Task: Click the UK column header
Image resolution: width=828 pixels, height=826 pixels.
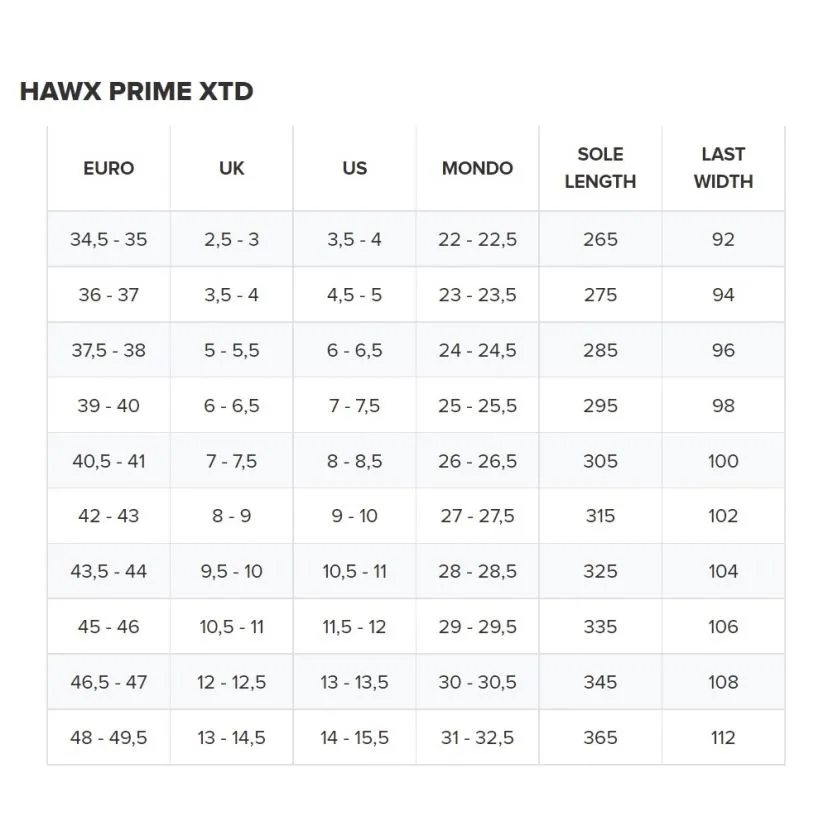Action: (231, 168)
